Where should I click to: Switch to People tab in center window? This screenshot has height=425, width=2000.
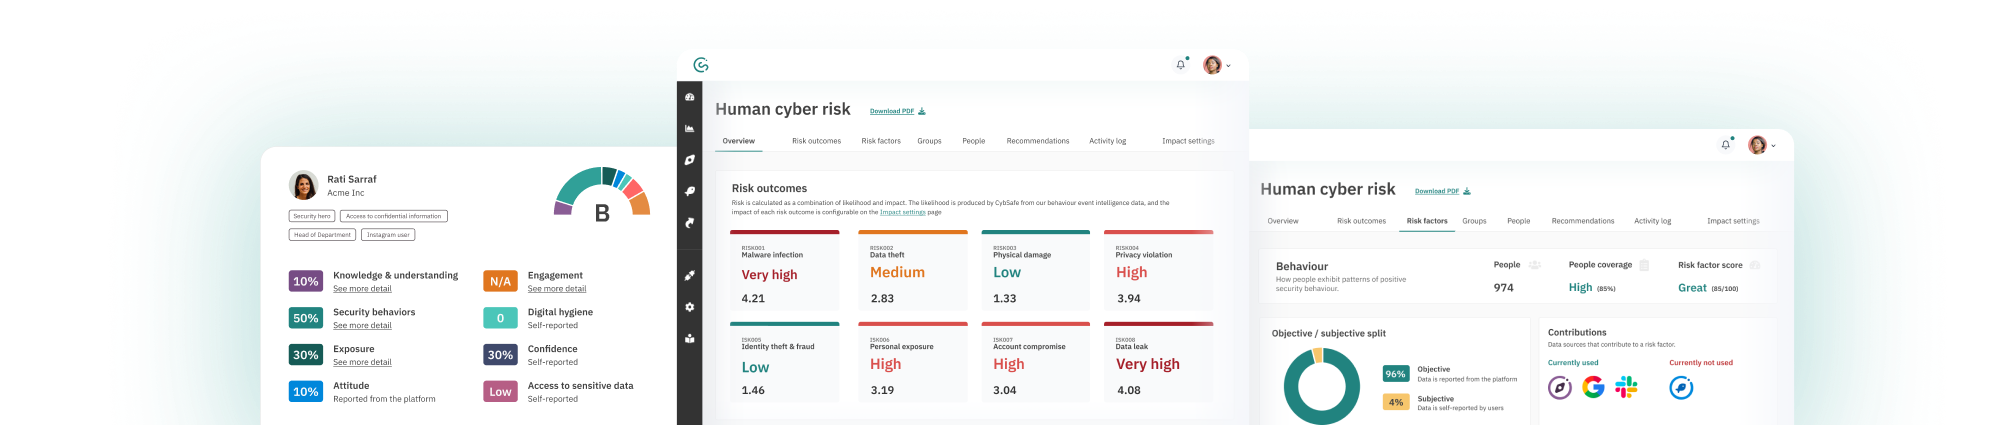974,141
